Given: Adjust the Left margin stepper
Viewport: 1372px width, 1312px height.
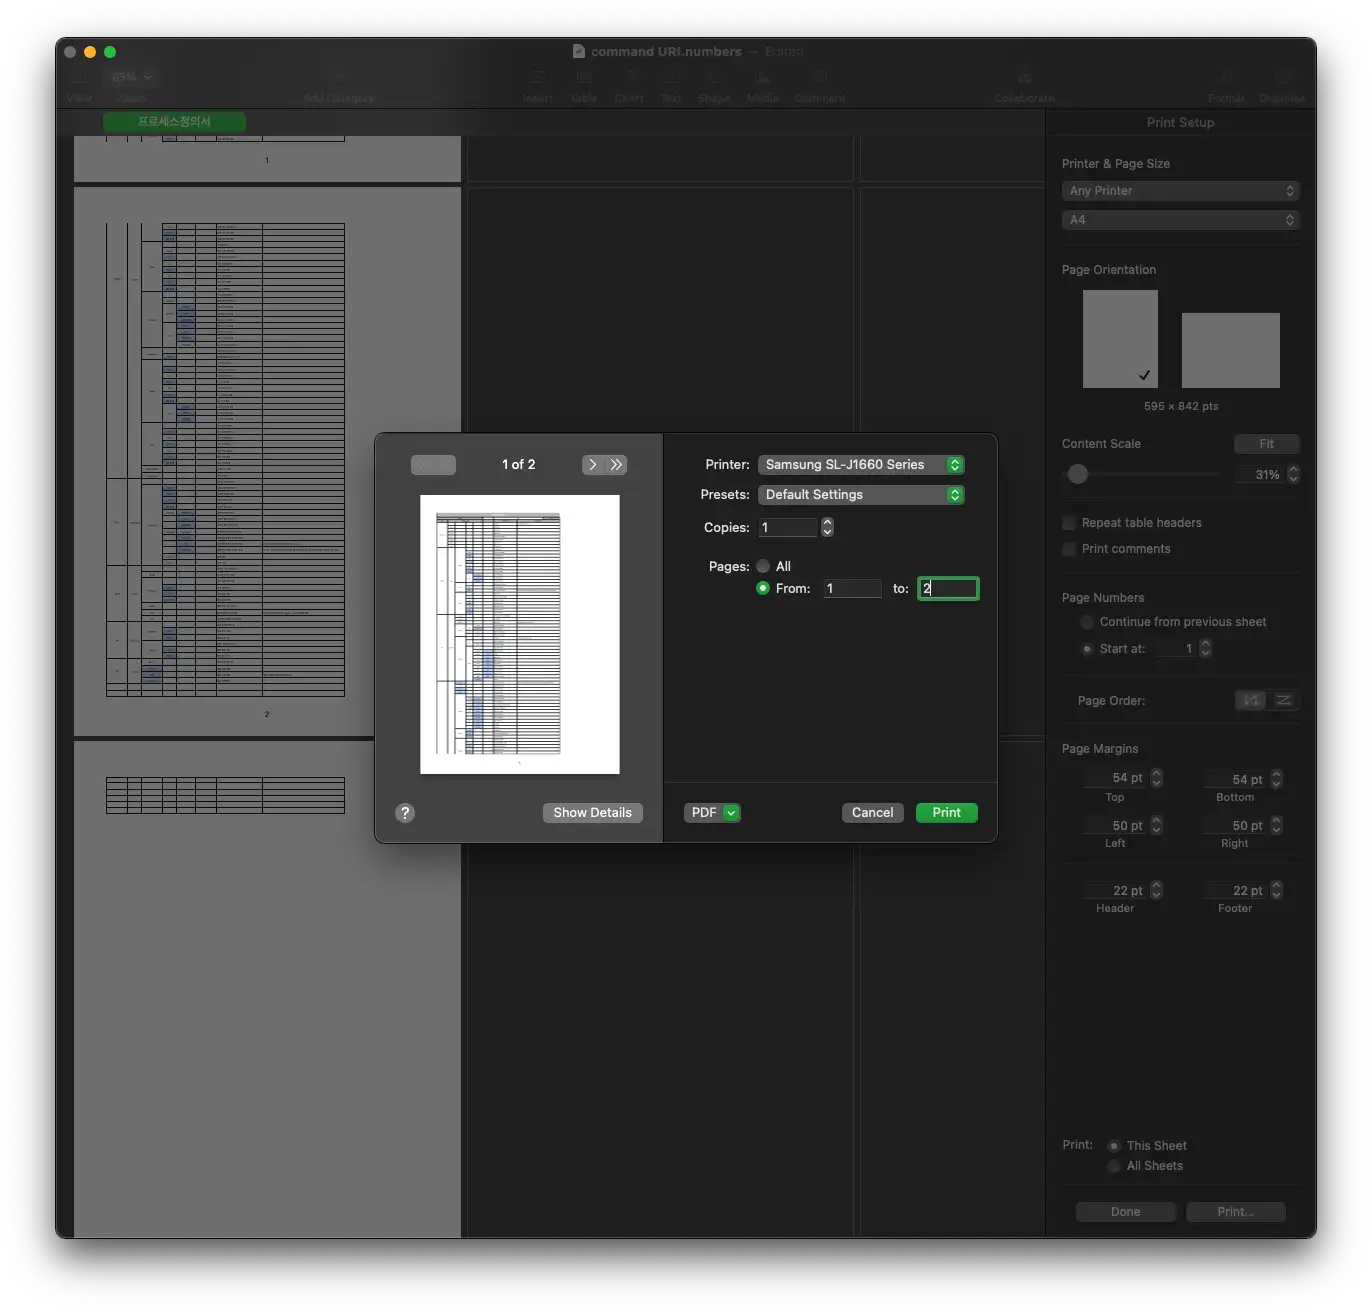Looking at the screenshot, I should (x=1157, y=825).
